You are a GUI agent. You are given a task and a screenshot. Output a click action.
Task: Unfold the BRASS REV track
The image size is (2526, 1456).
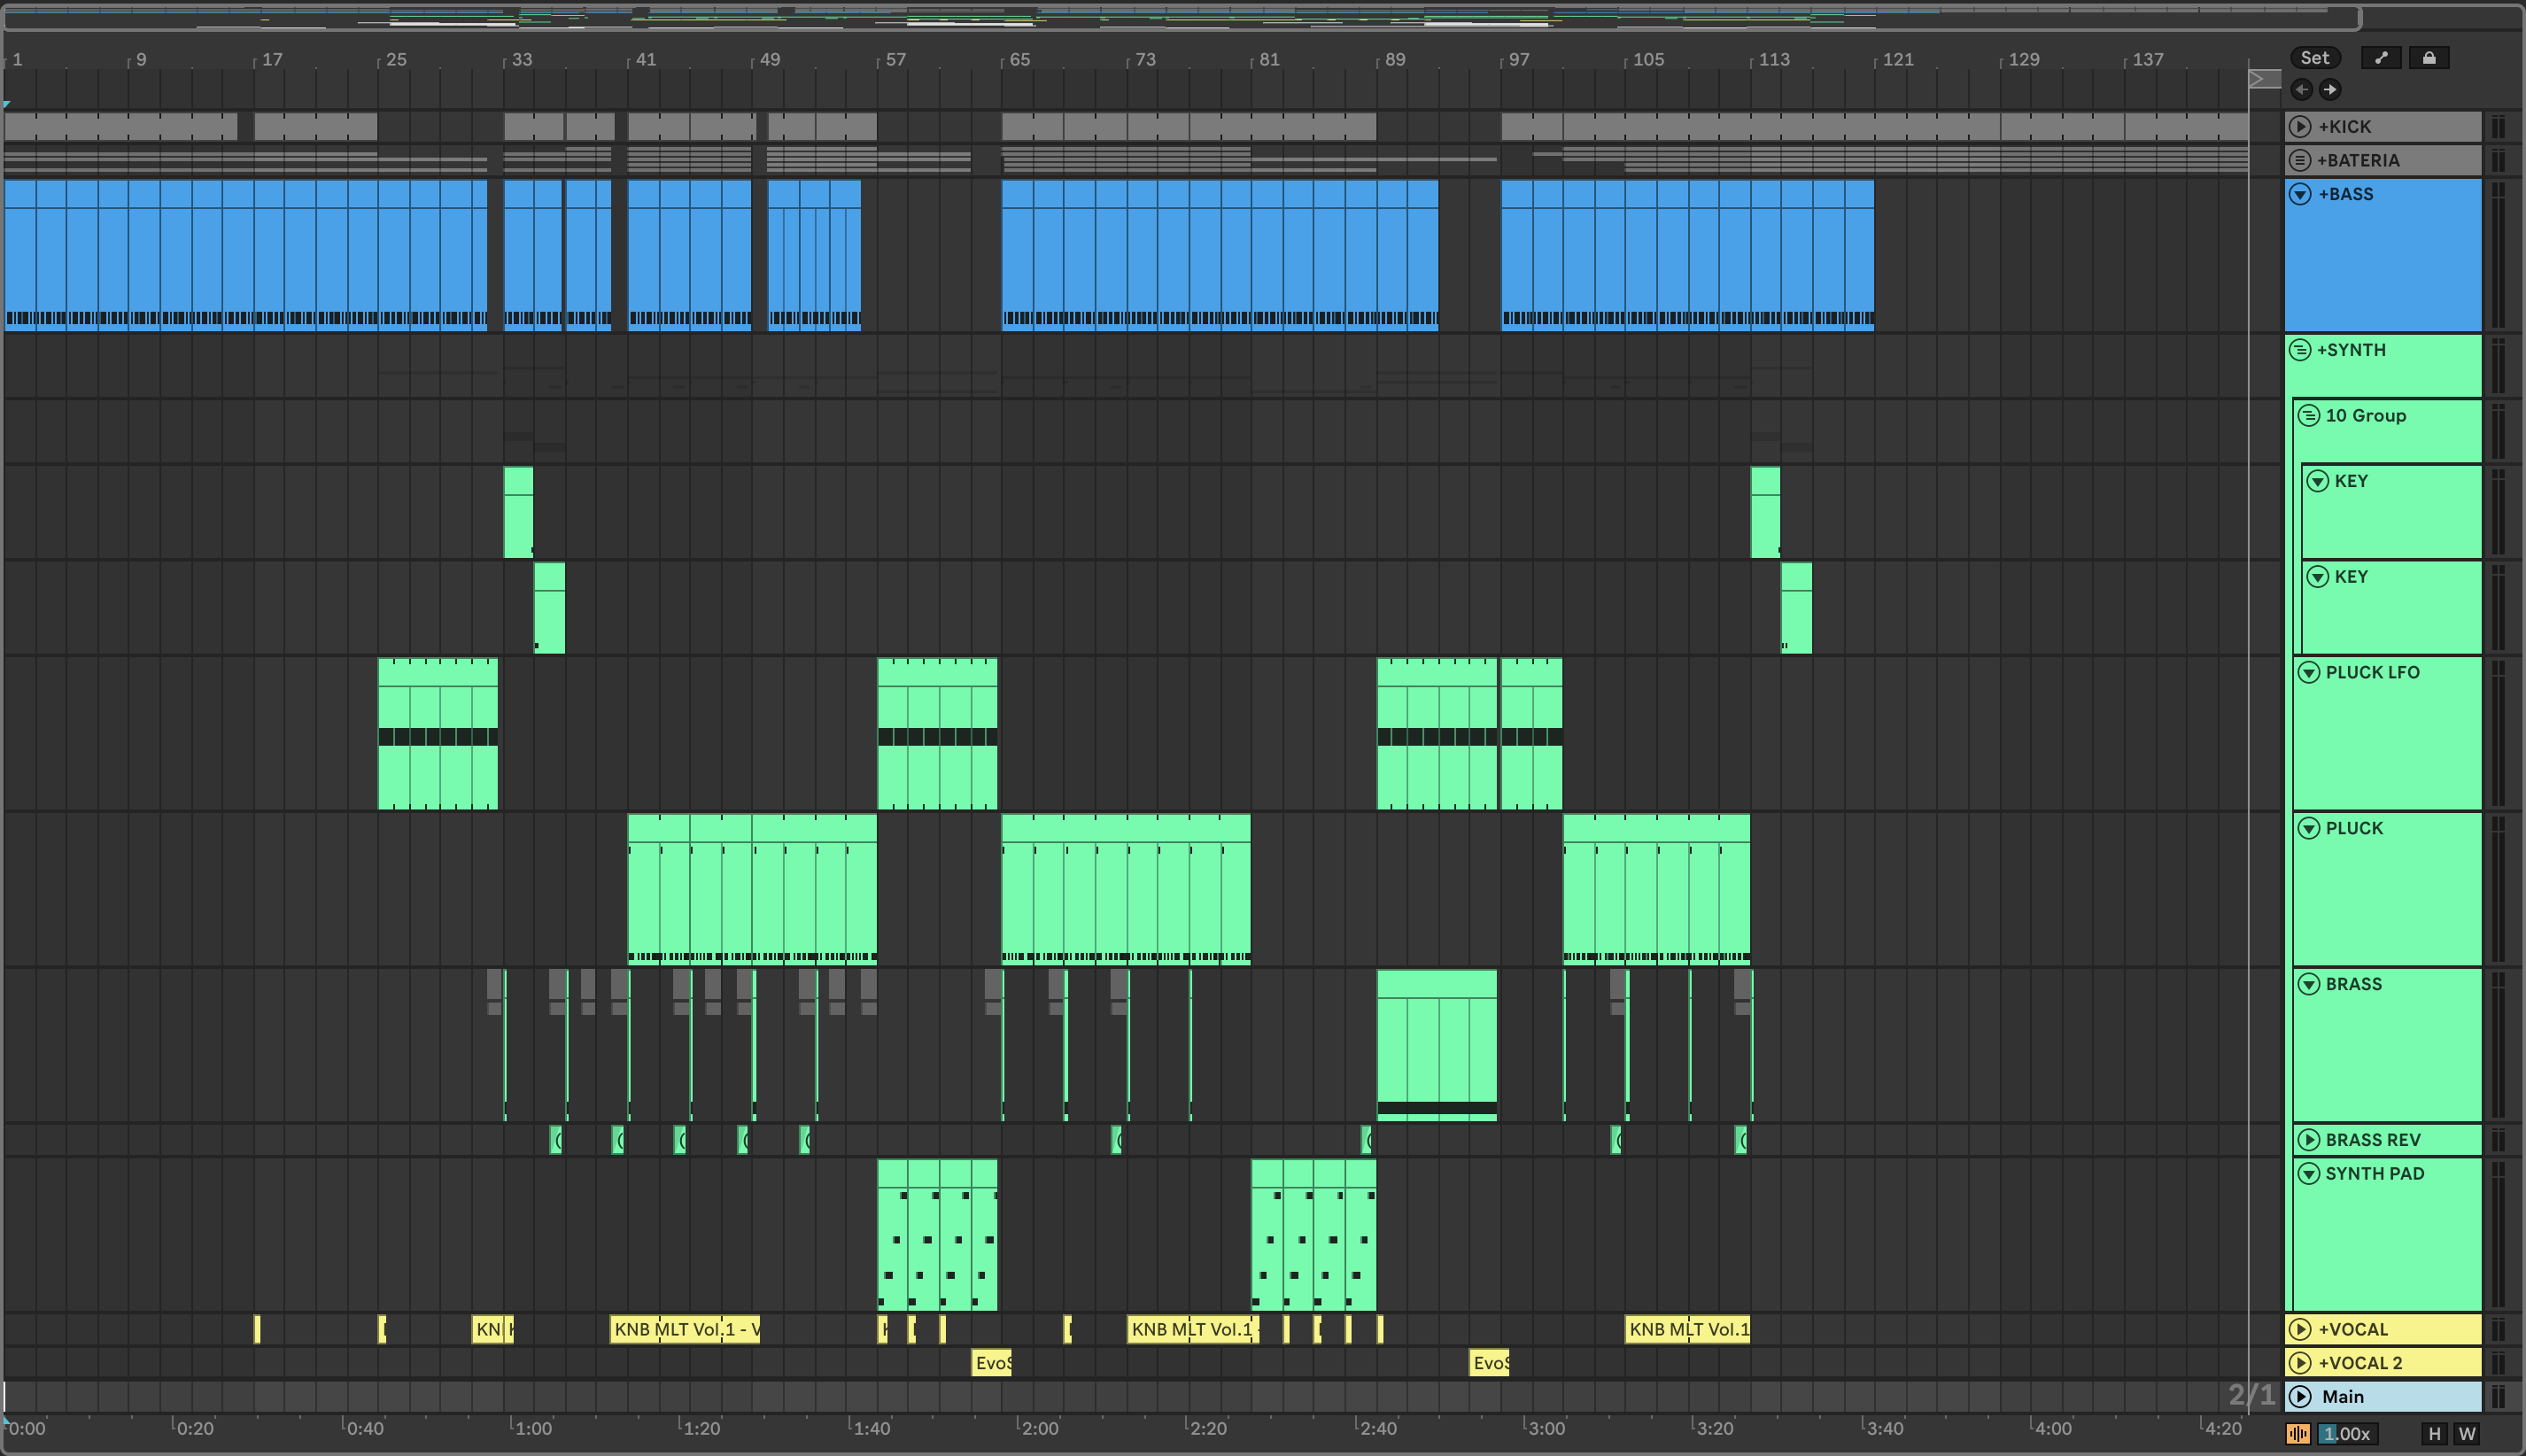tap(2309, 1140)
